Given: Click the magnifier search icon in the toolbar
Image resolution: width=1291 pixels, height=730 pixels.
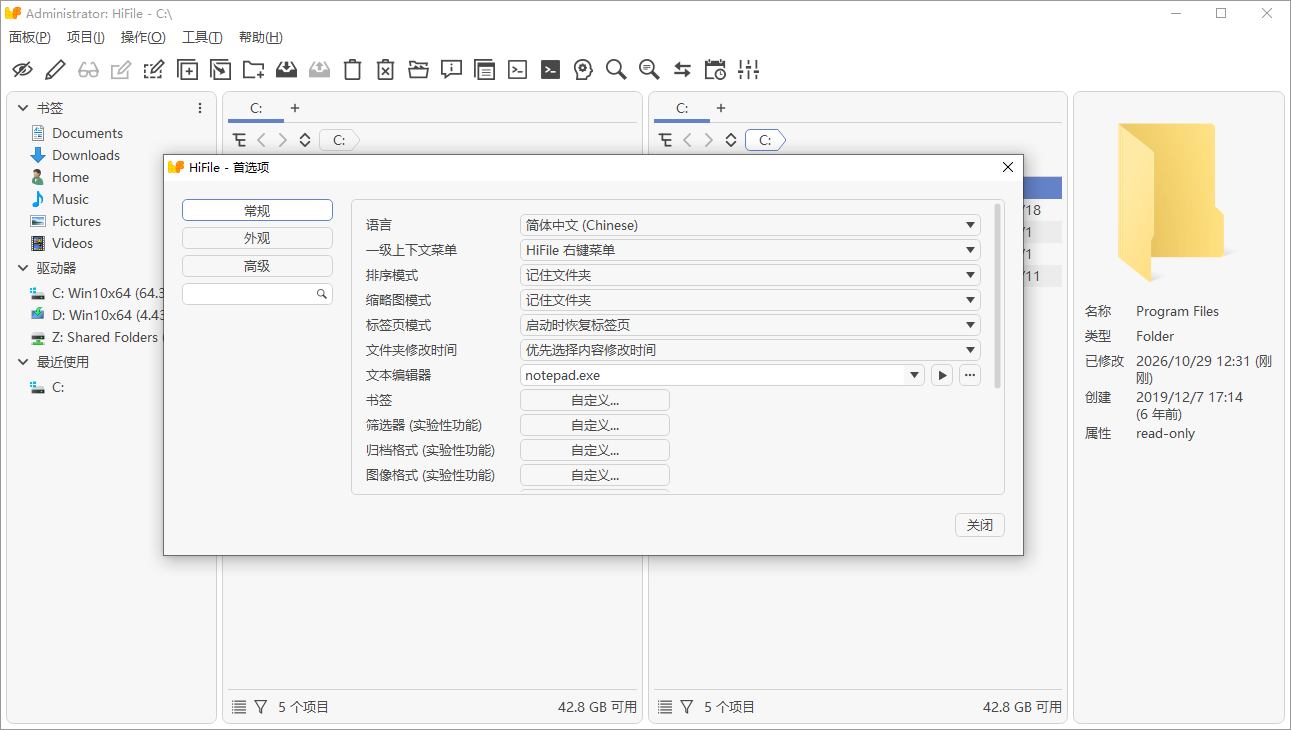Looking at the screenshot, I should pyautogui.click(x=616, y=69).
